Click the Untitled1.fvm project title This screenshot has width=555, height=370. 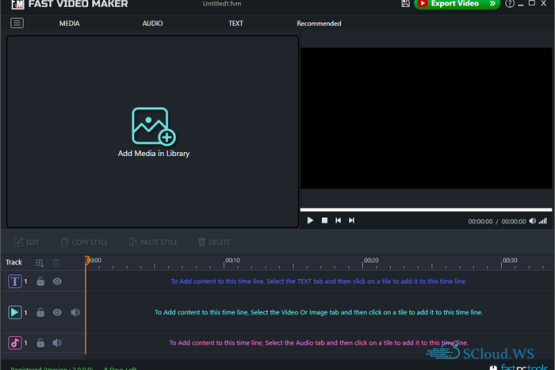click(x=222, y=4)
